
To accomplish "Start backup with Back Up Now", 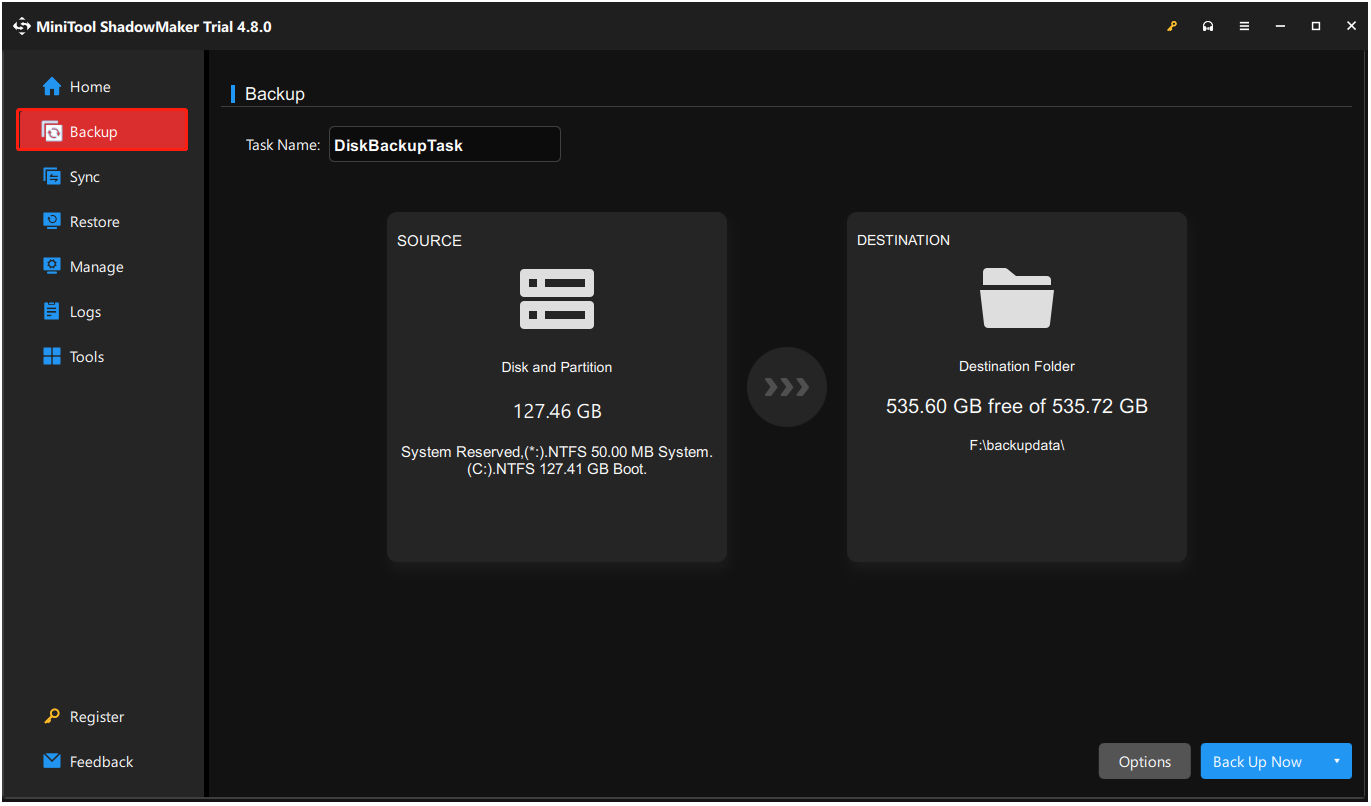I will click(x=1257, y=761).
